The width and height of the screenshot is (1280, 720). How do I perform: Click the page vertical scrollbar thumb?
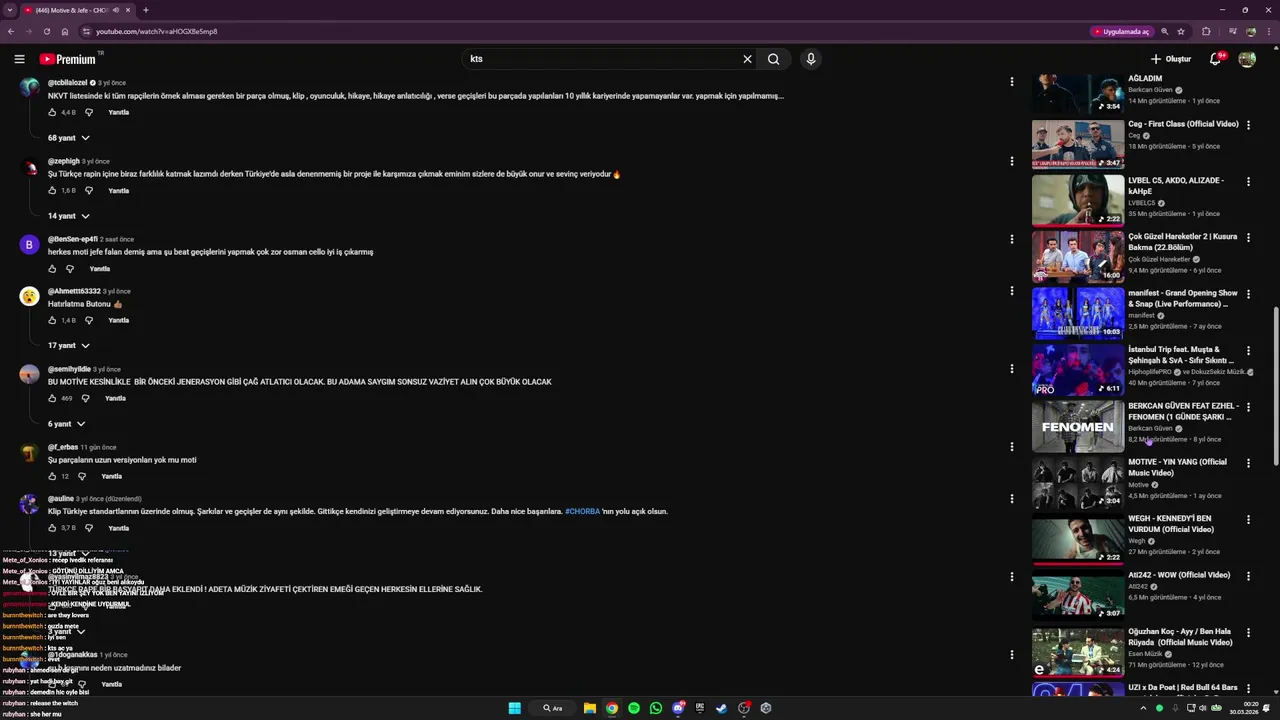point(1276,385)
